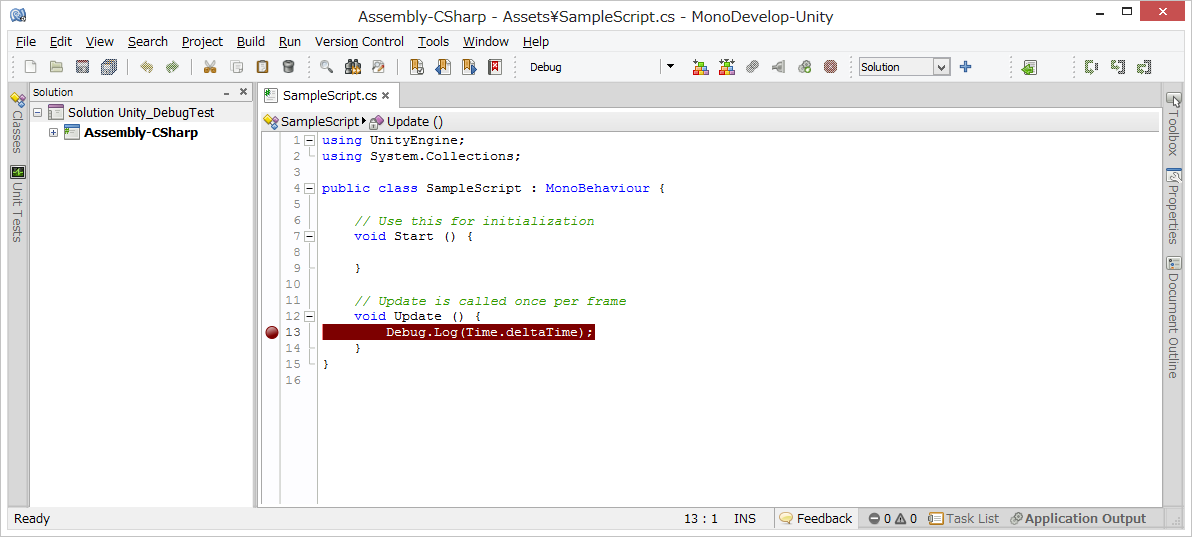
Task: Click the Build All bricks icon
Action: point(701,67)
